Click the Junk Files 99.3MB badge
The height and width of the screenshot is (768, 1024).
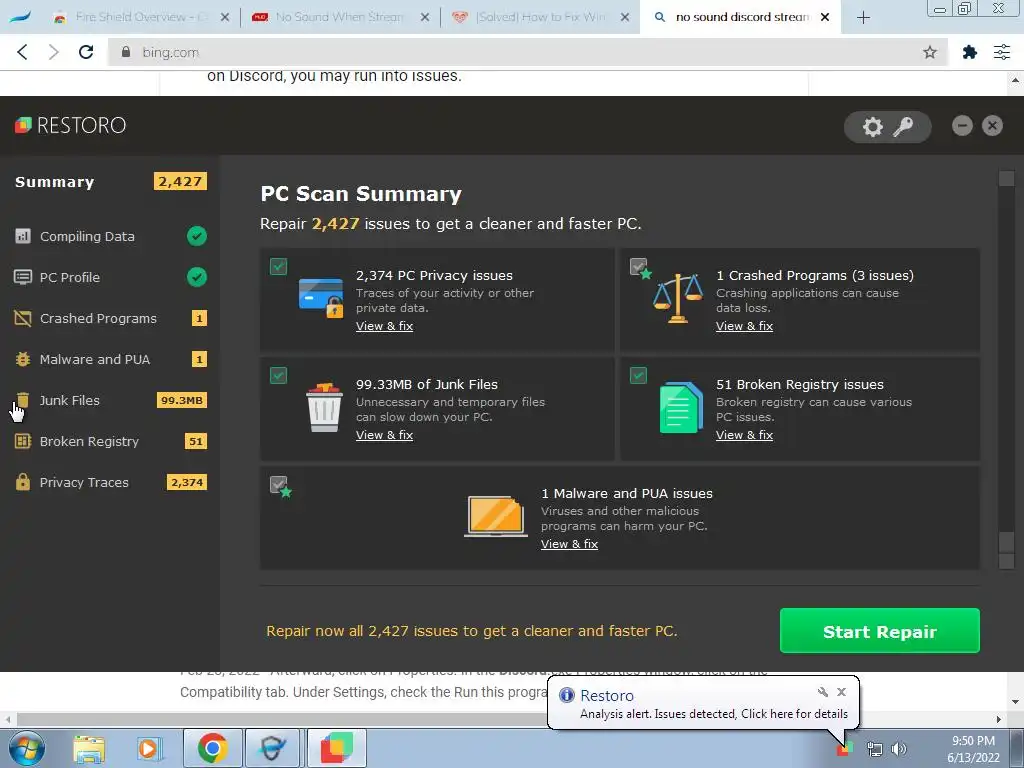pos(182,400)
